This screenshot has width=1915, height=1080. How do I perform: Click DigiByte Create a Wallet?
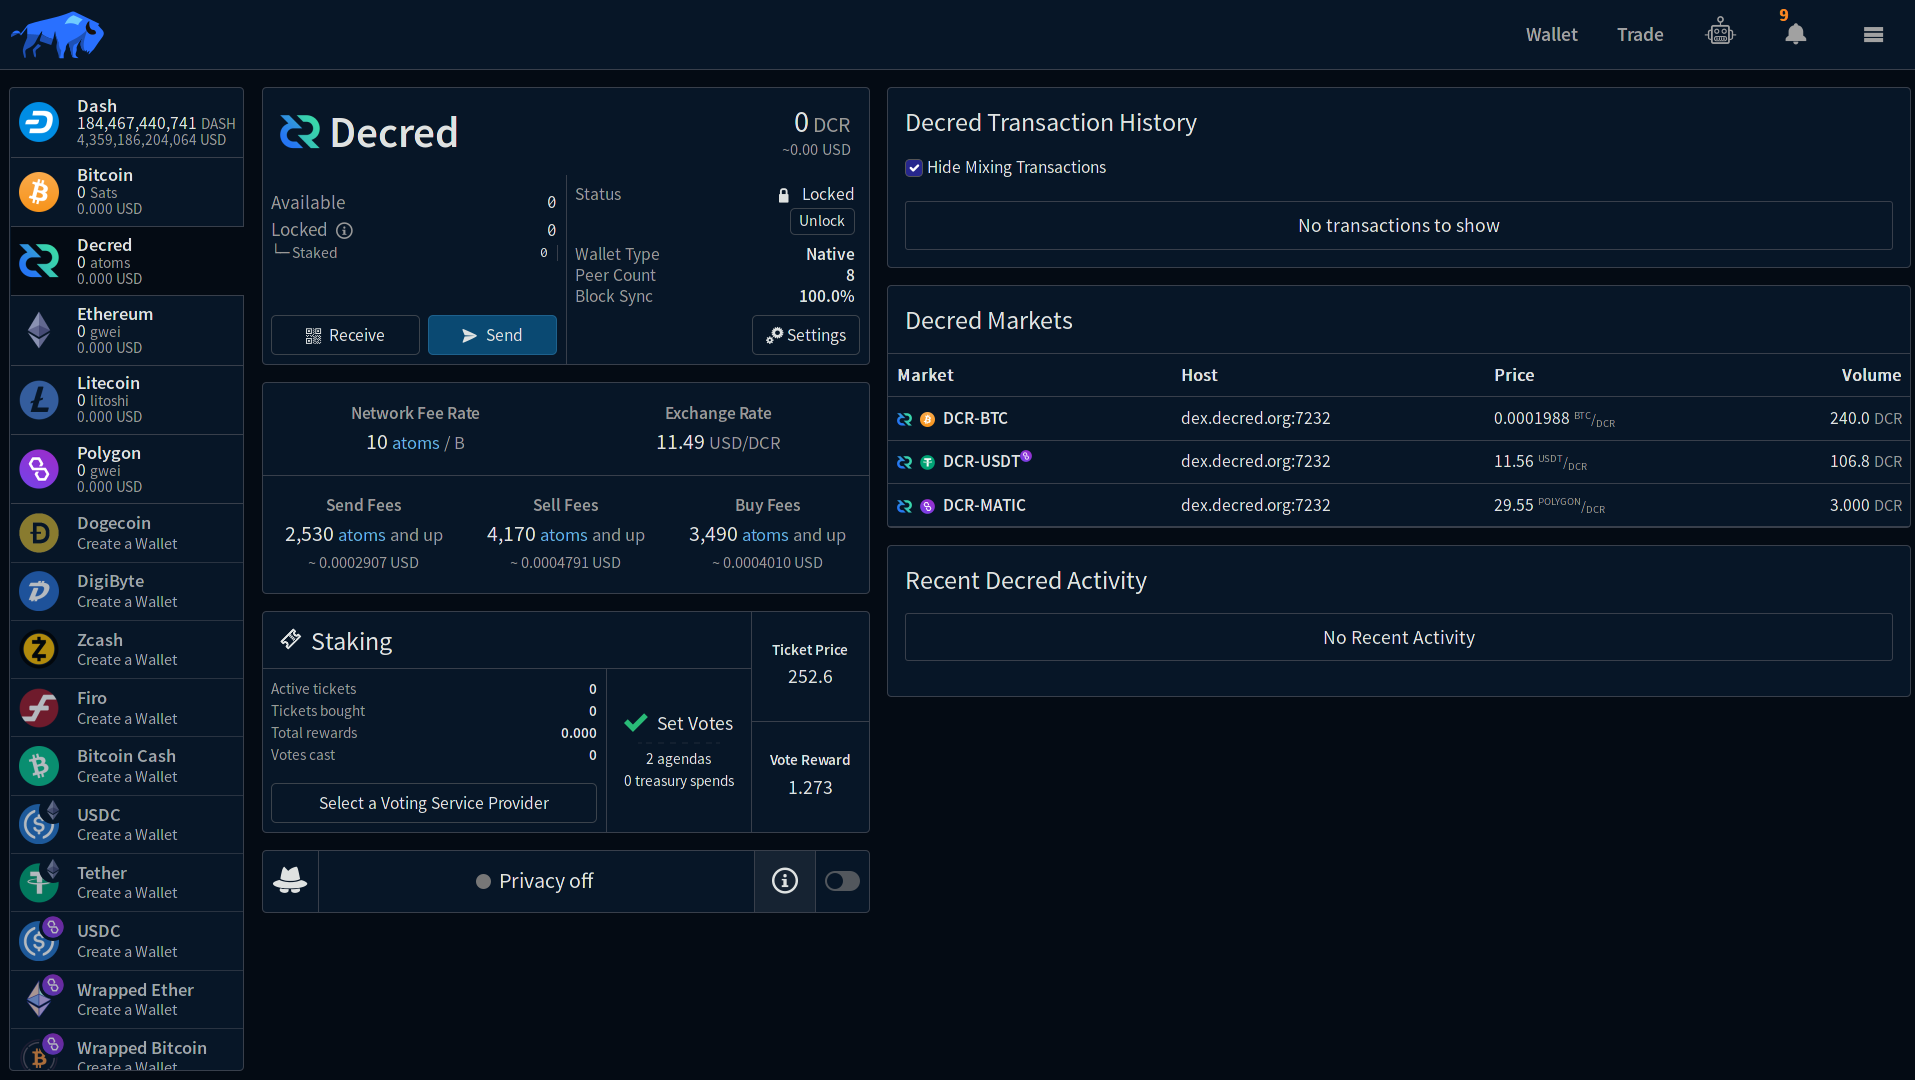point(127,602)
